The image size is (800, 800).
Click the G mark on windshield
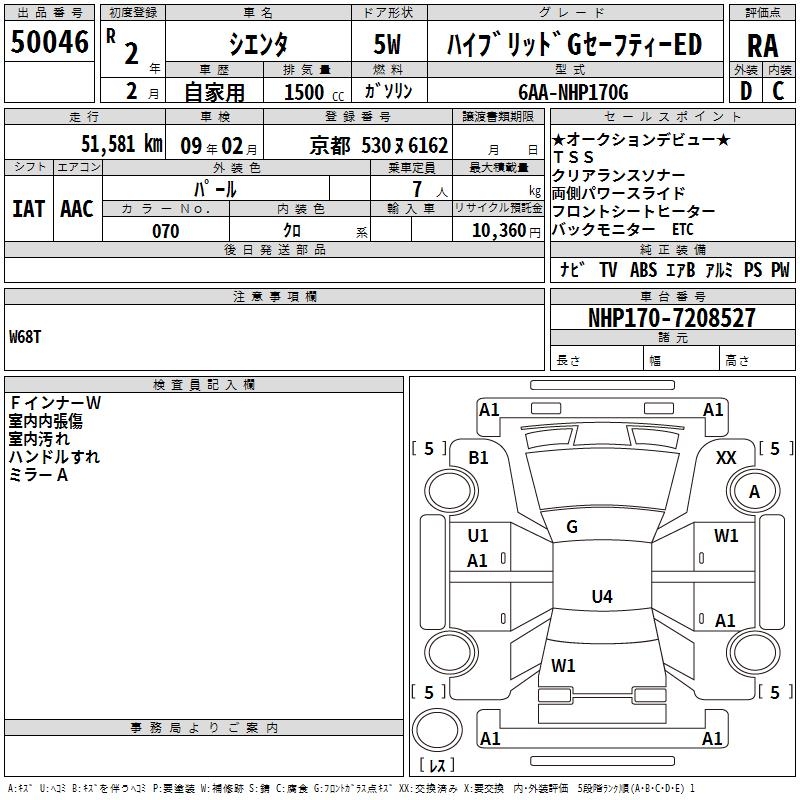click(572, 527)
